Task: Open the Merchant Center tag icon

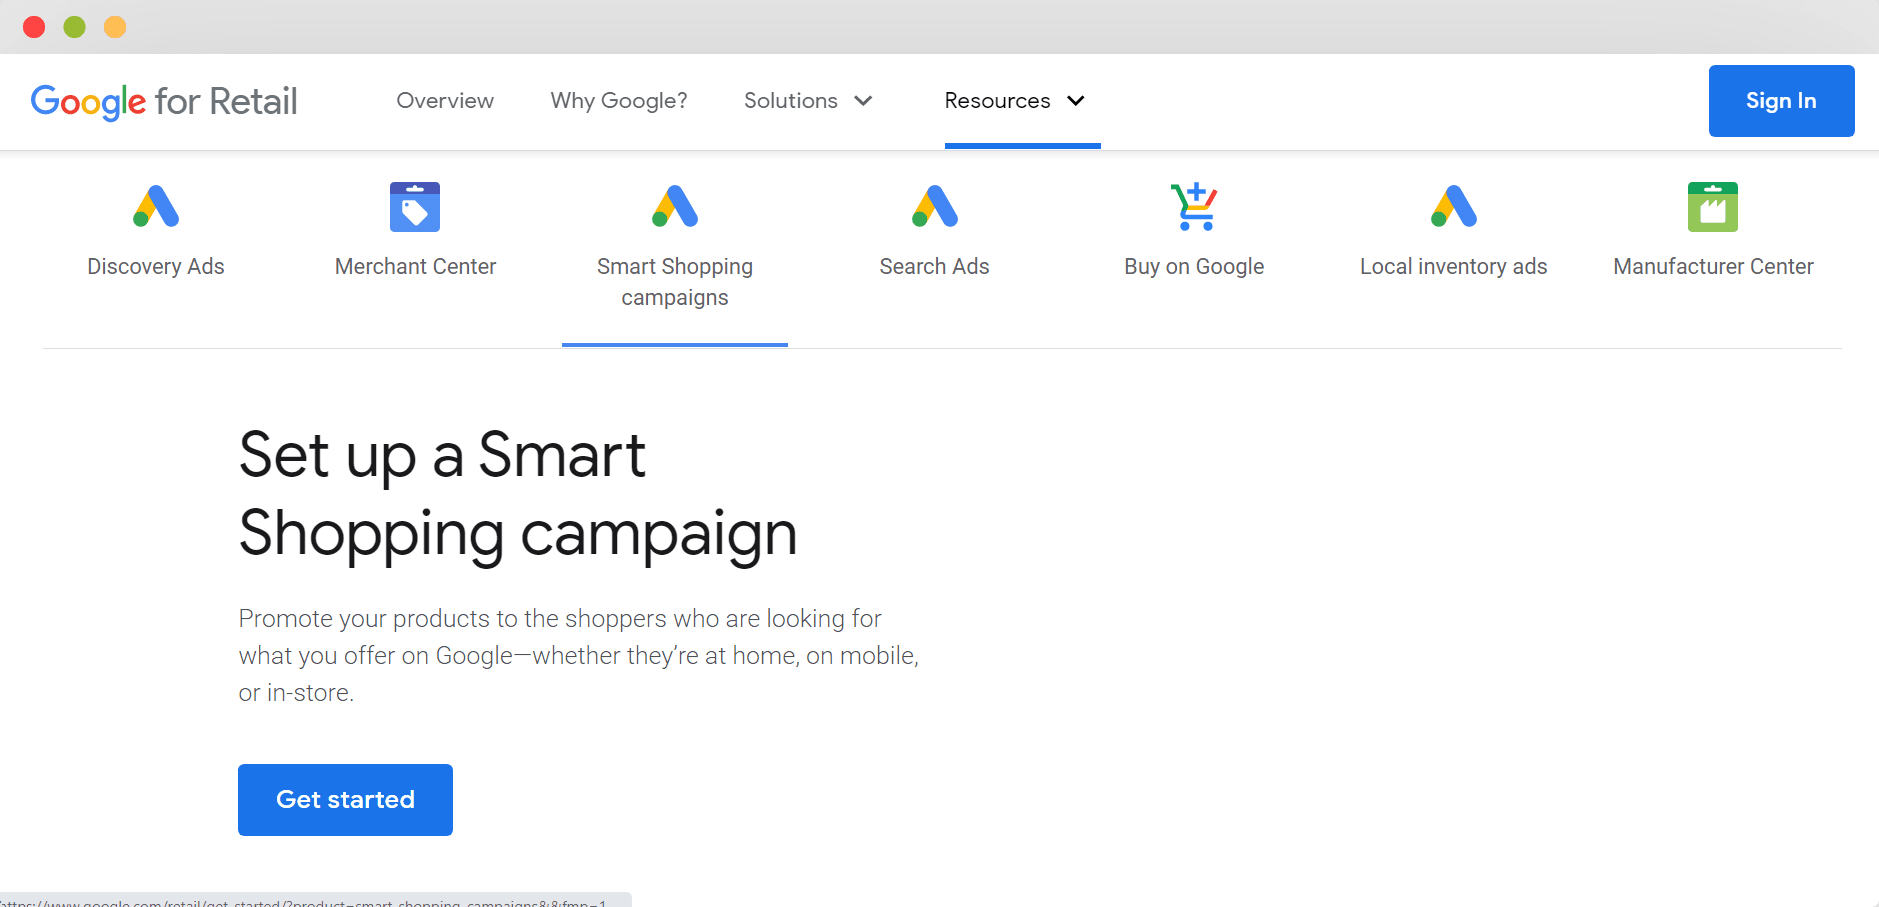Action: coord(415,206)
